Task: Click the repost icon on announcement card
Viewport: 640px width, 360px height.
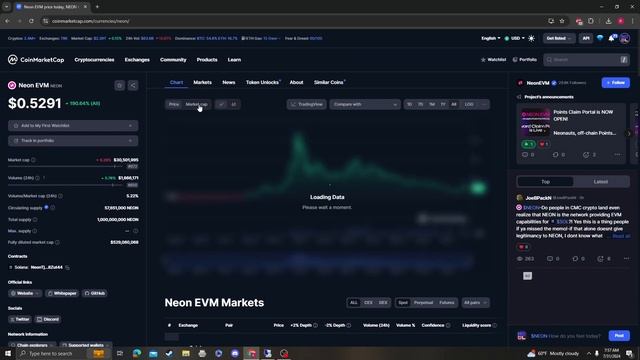Action: point(555,155)
